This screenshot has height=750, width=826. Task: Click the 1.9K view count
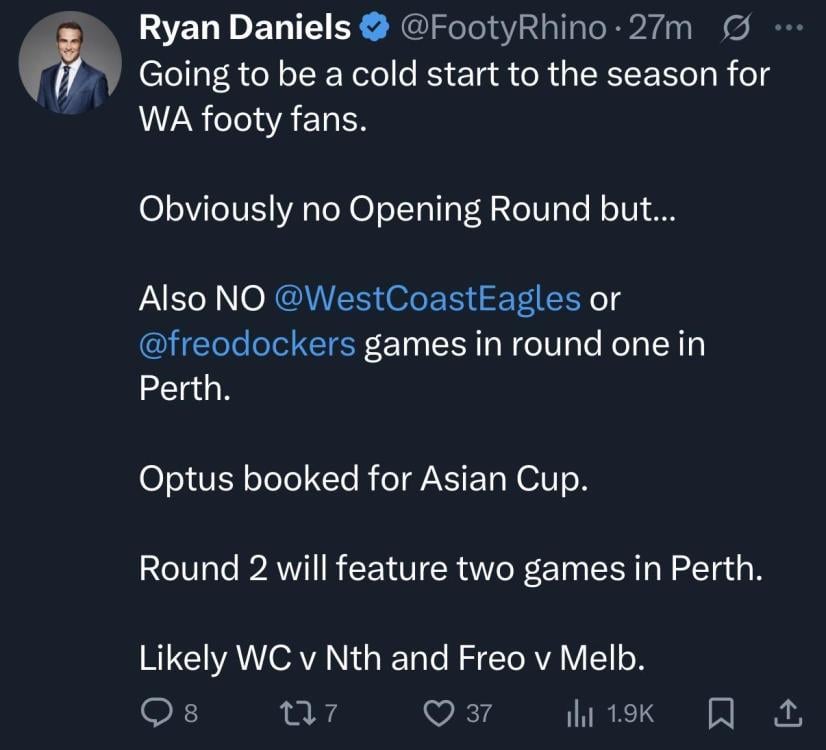tap(630, 712)
